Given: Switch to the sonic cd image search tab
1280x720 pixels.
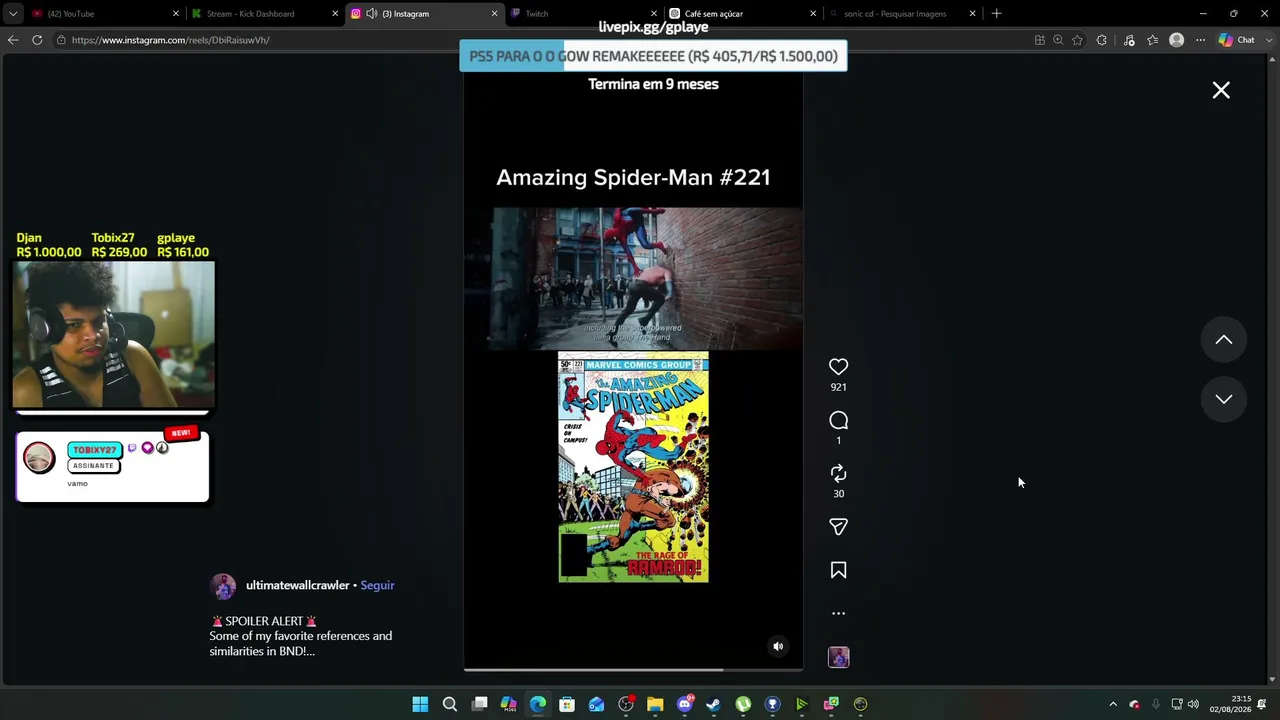Looking at the screenshot, I should (x=901, y=14).
